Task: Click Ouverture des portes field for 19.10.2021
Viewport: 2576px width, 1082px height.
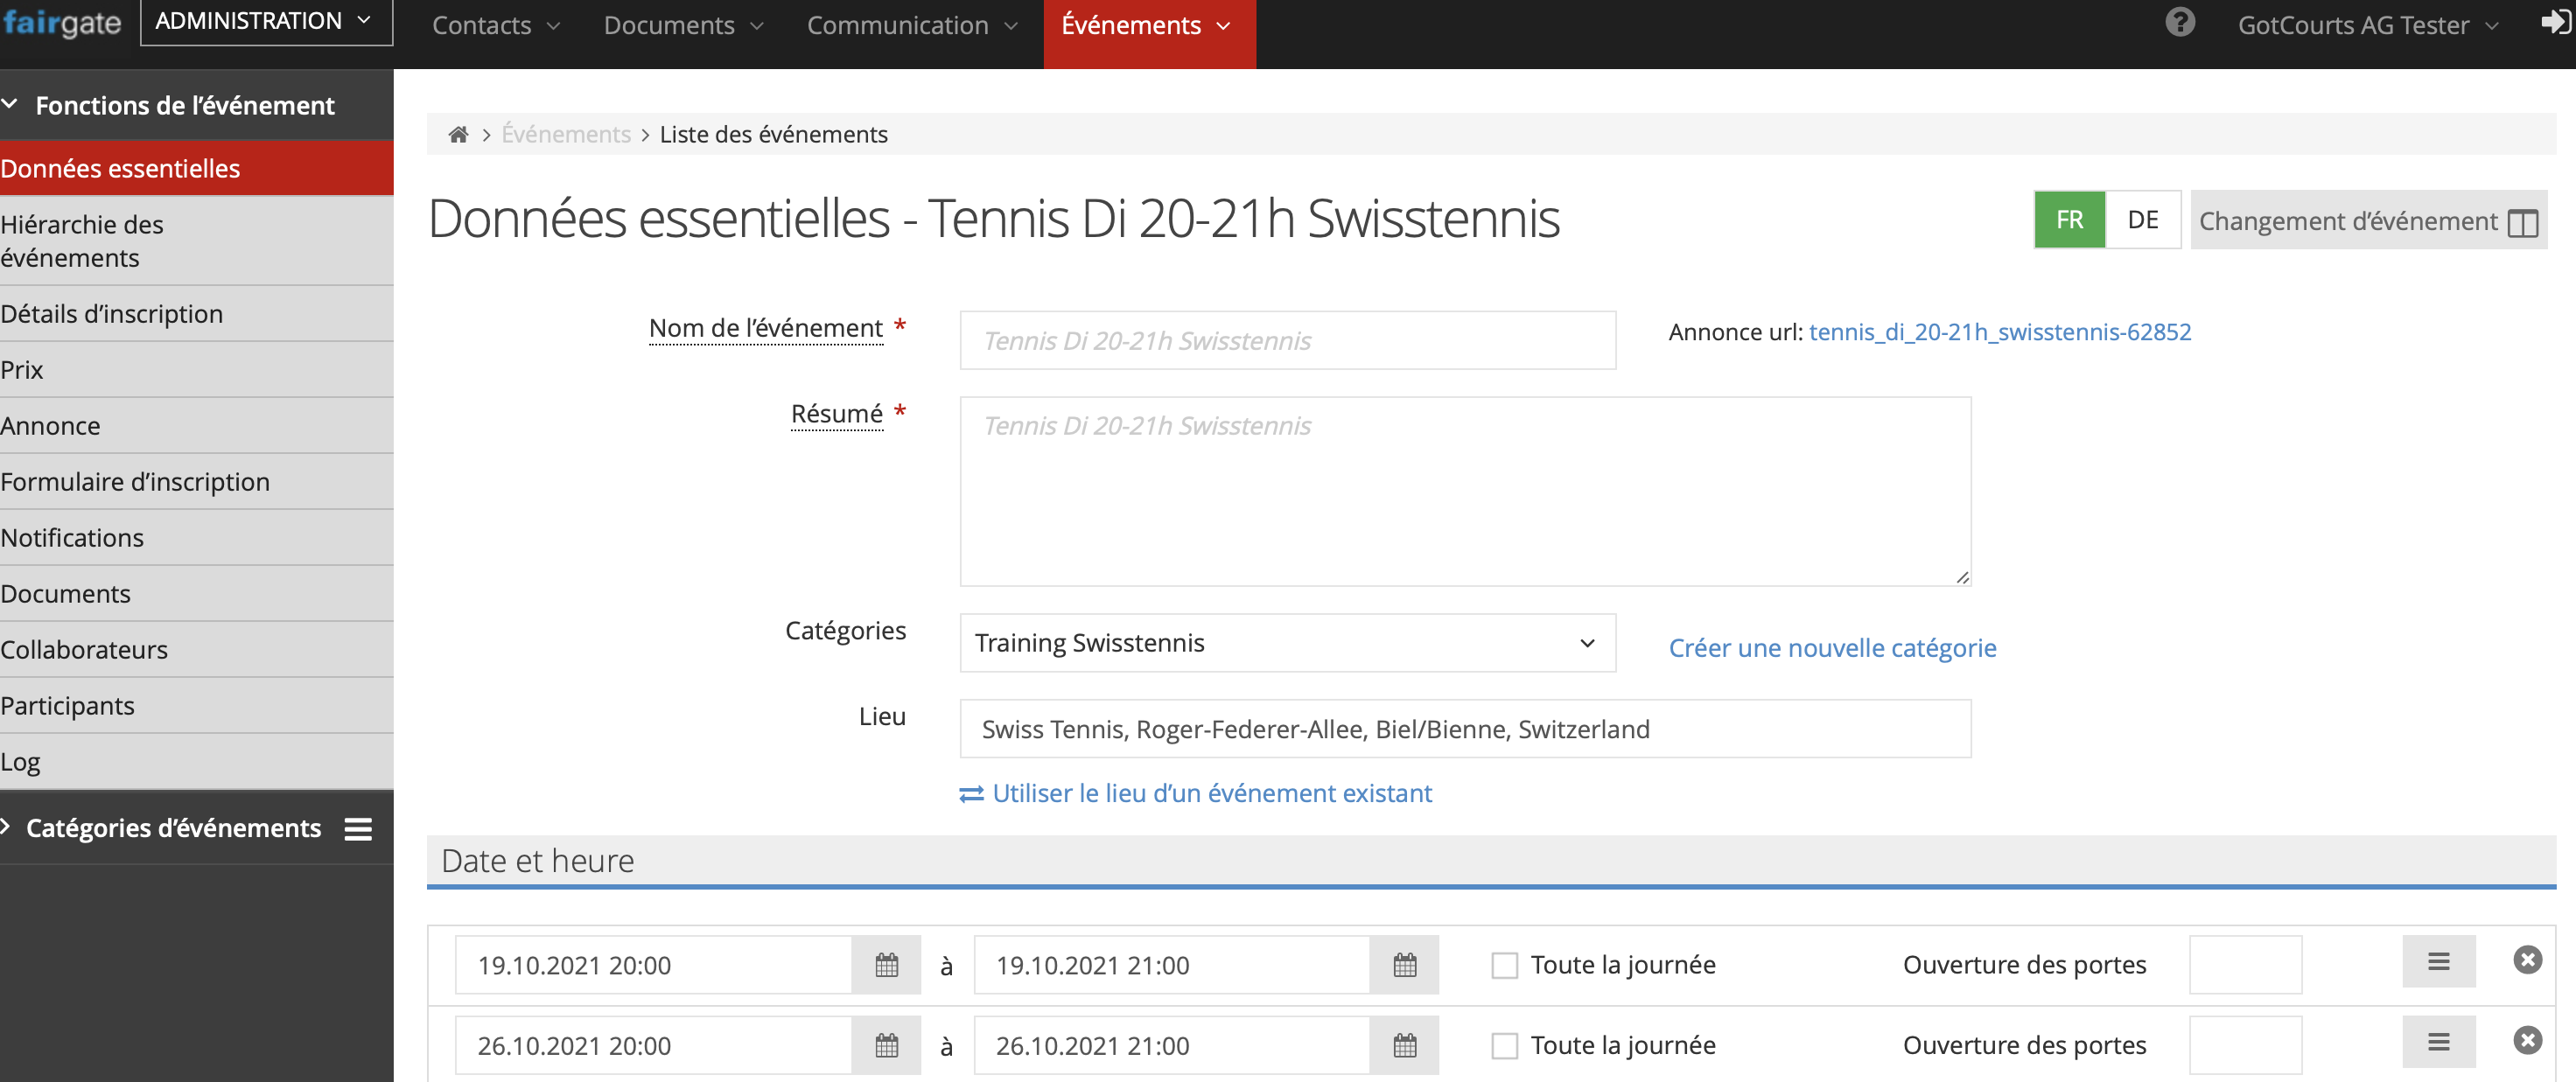Action: pos(2245,965)
